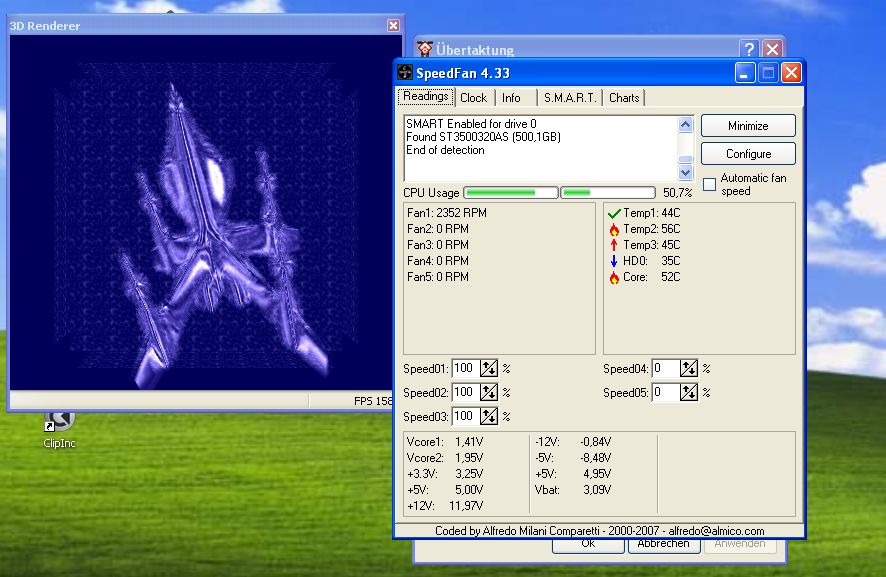Viewport: 886px width, 577px height.
Task: Click Abbrechen in the Übertaktung dialog
Action: [x=664, y=545]
